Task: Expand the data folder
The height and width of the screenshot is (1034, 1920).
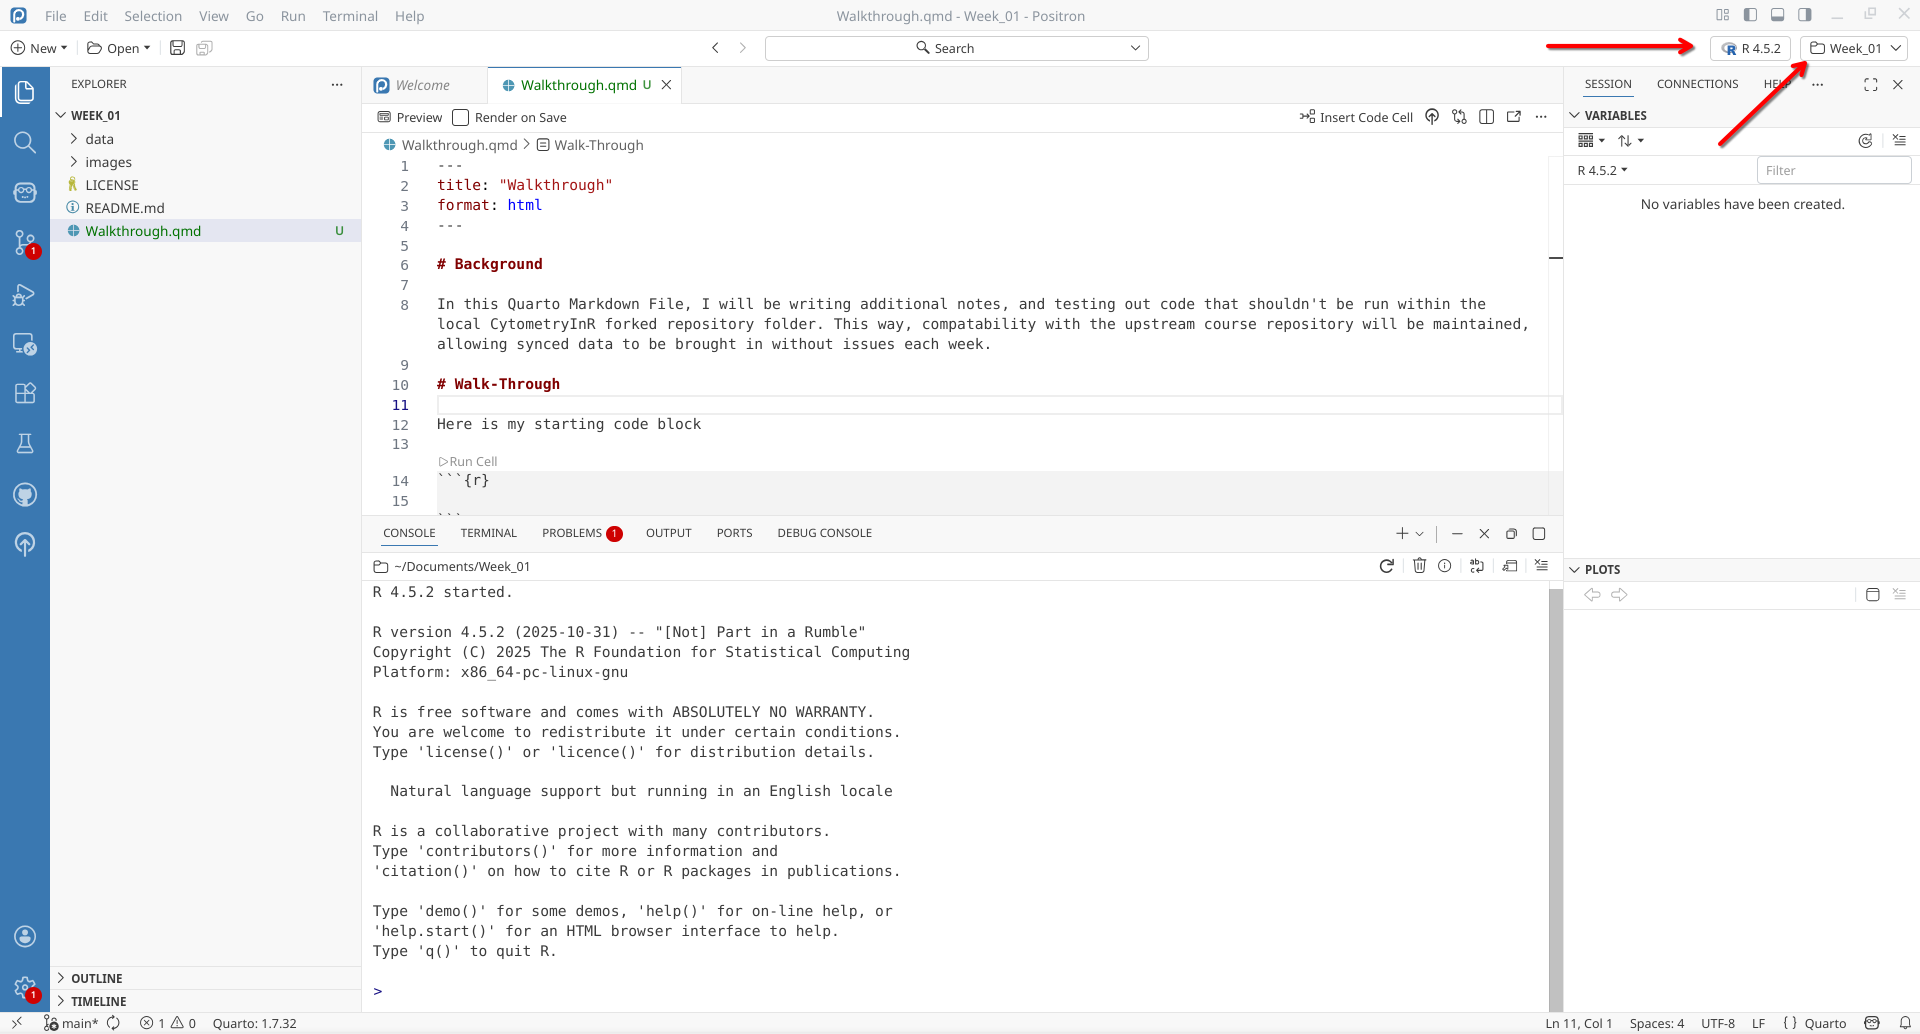Action: click(x=99, y=139)
